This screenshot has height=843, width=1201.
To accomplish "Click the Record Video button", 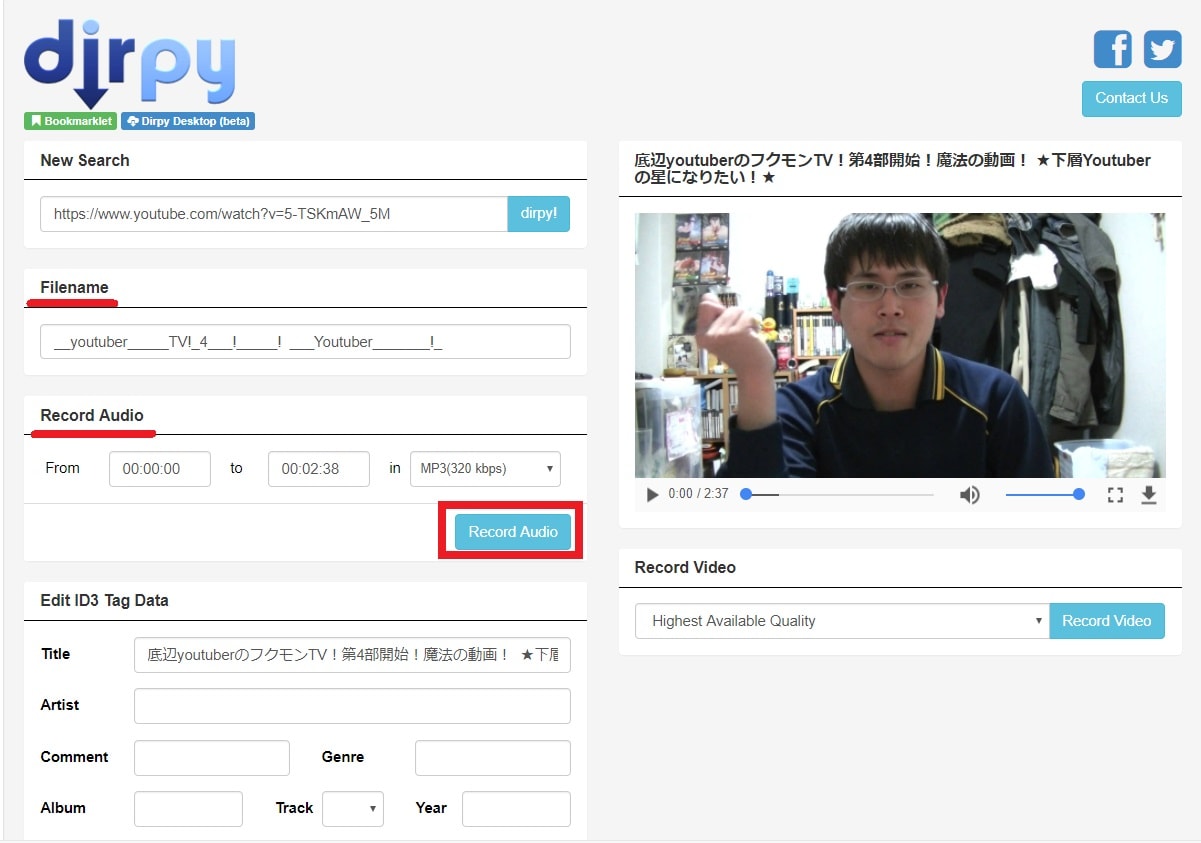I will pyautogui.click(x=1107, y=621).
